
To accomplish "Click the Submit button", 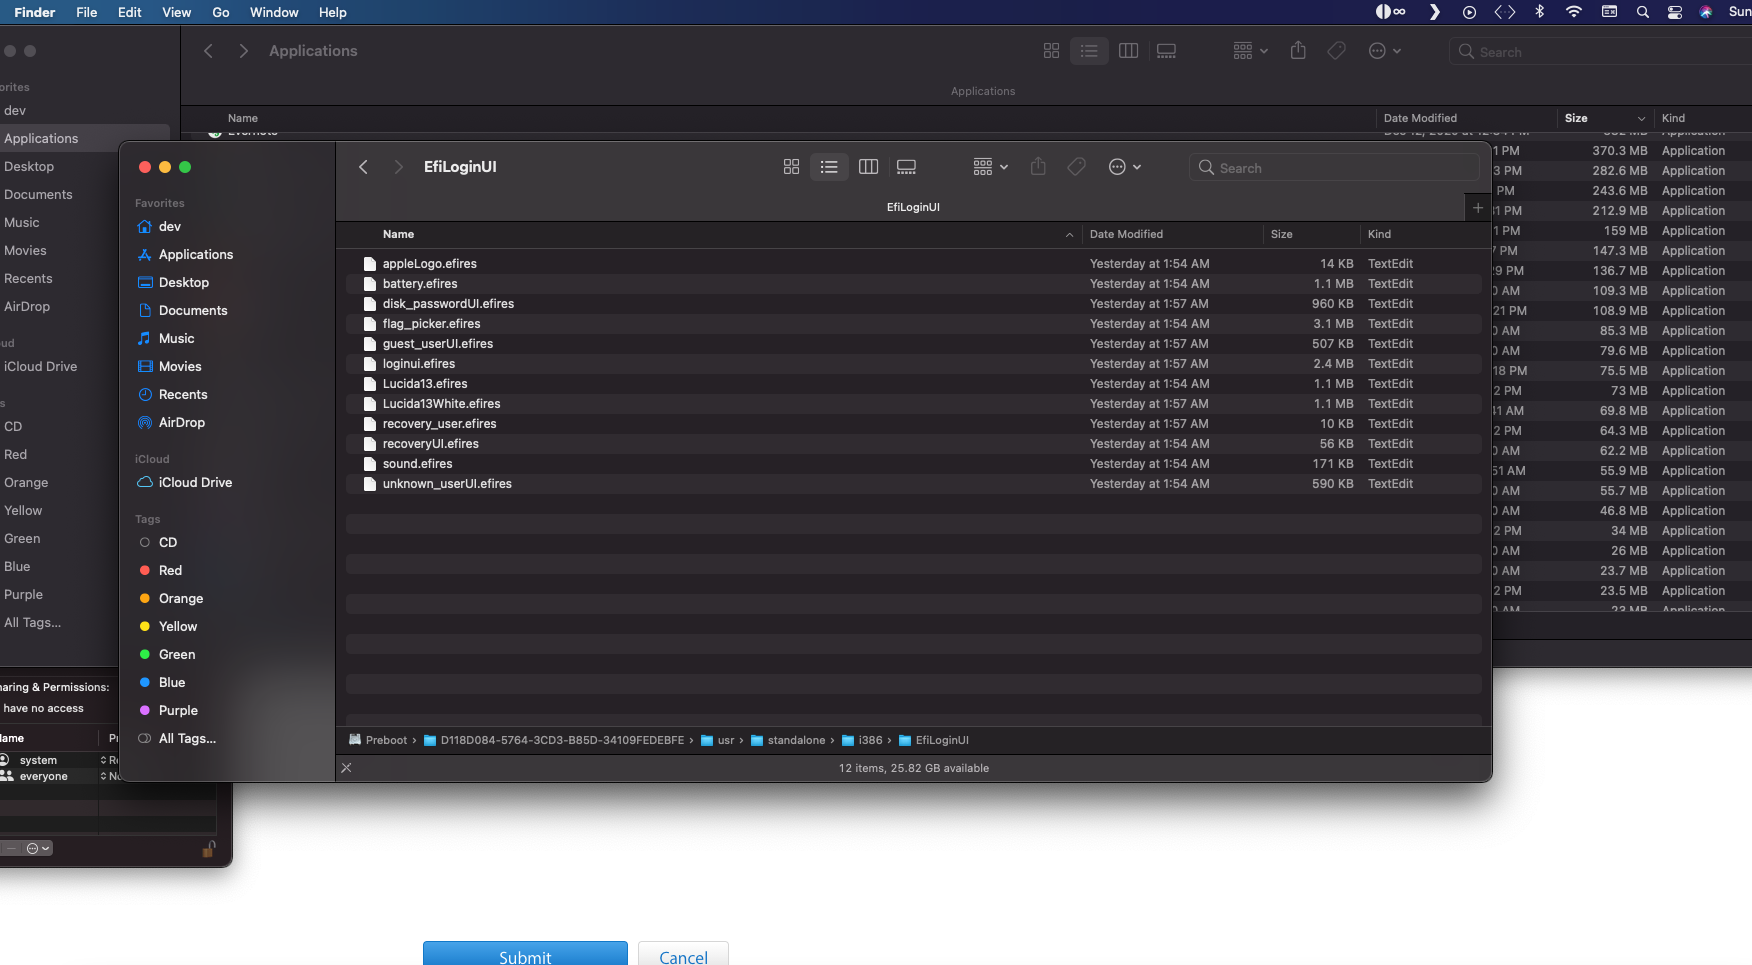I will pyautogui.click(x=525, y=955).
